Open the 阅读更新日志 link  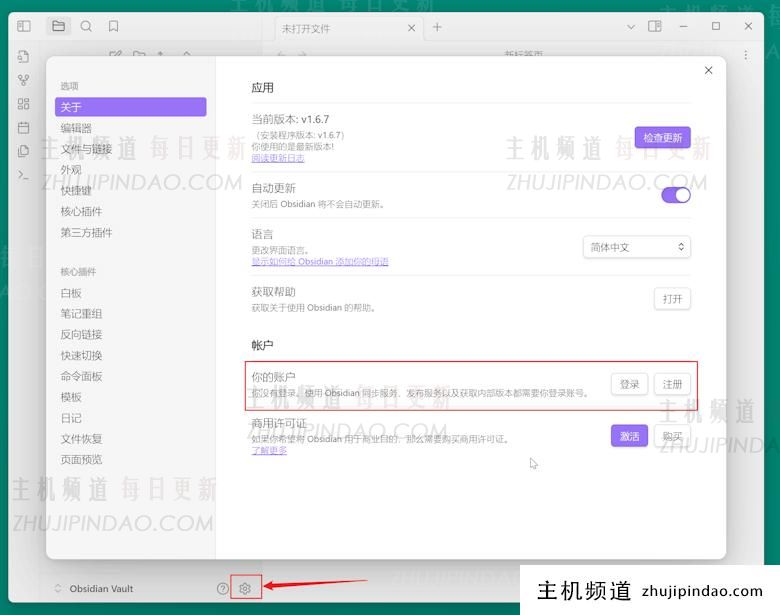coord(278,158)
